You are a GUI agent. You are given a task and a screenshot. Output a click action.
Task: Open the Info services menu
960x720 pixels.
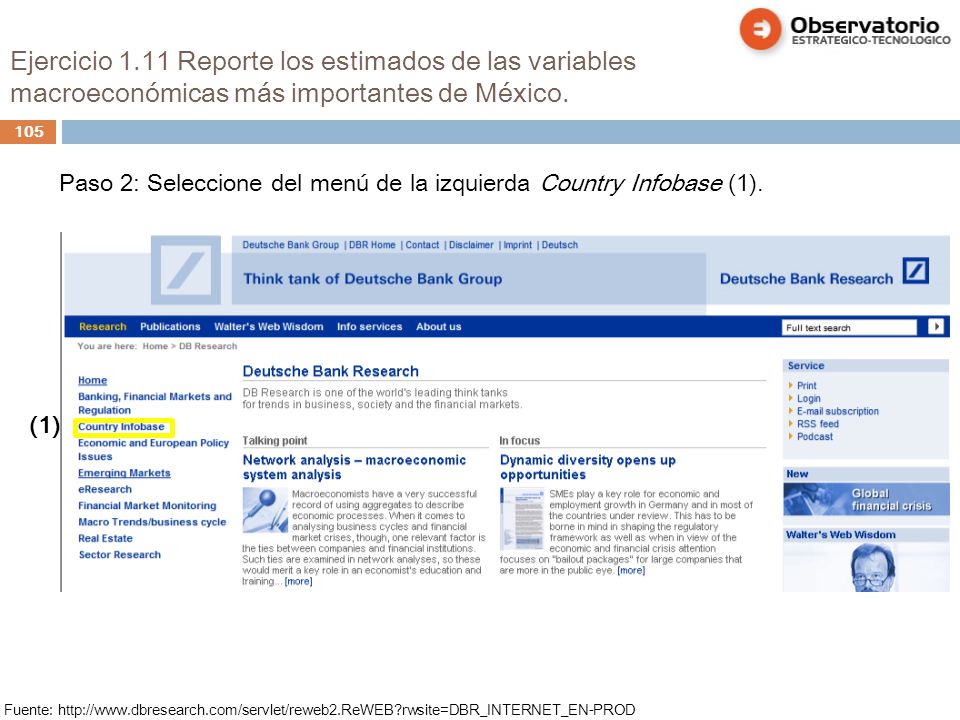[x=370, y=326]
